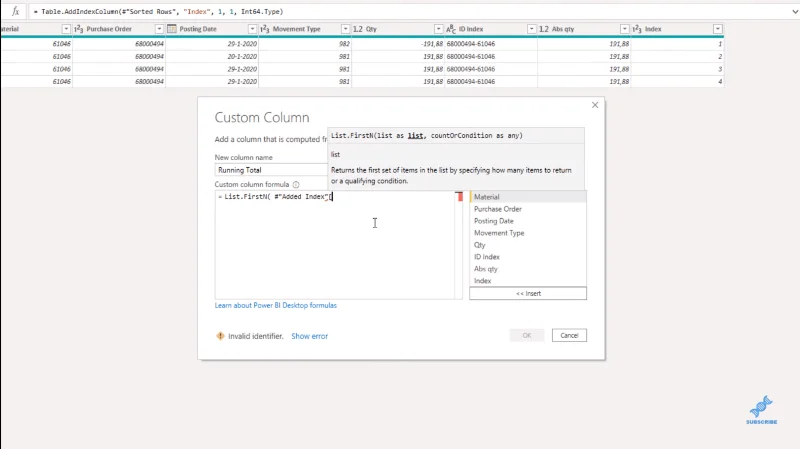
Task: Click the Qty decimal type icon
Action: click(x=358, y=29)
